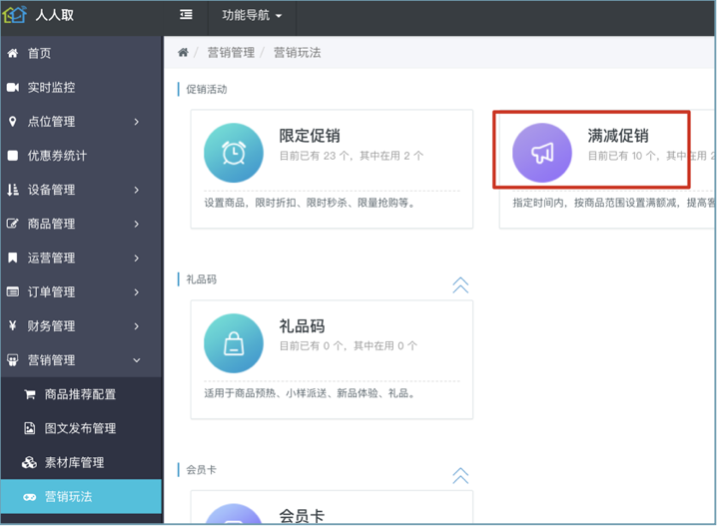This screenshot has height=530, width=722.
Task: Click the icon beside 营销管理
Action: pyautogui.click(x=13, y=360)
